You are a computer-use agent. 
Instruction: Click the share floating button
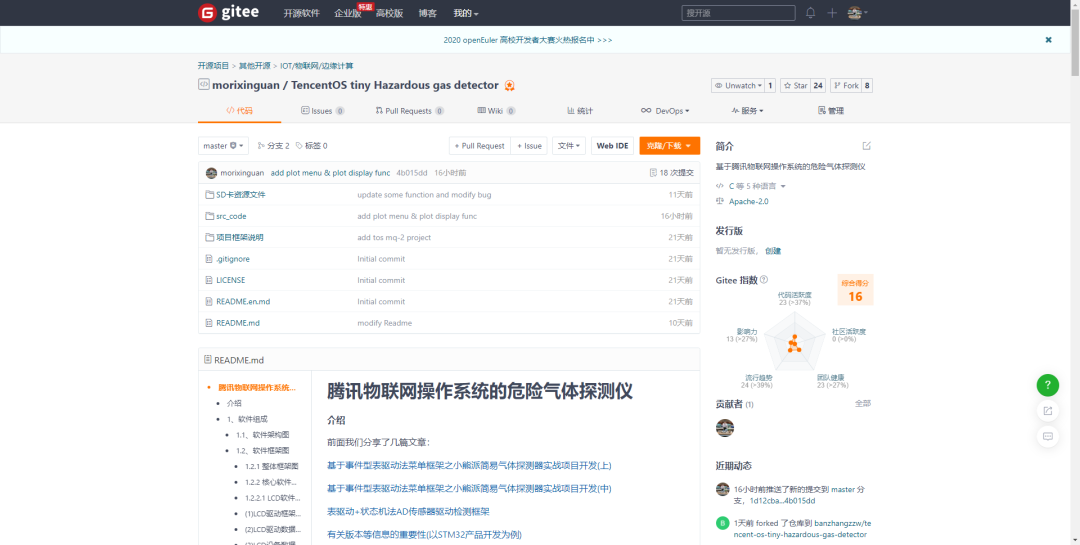click(x=1048, y=411)
